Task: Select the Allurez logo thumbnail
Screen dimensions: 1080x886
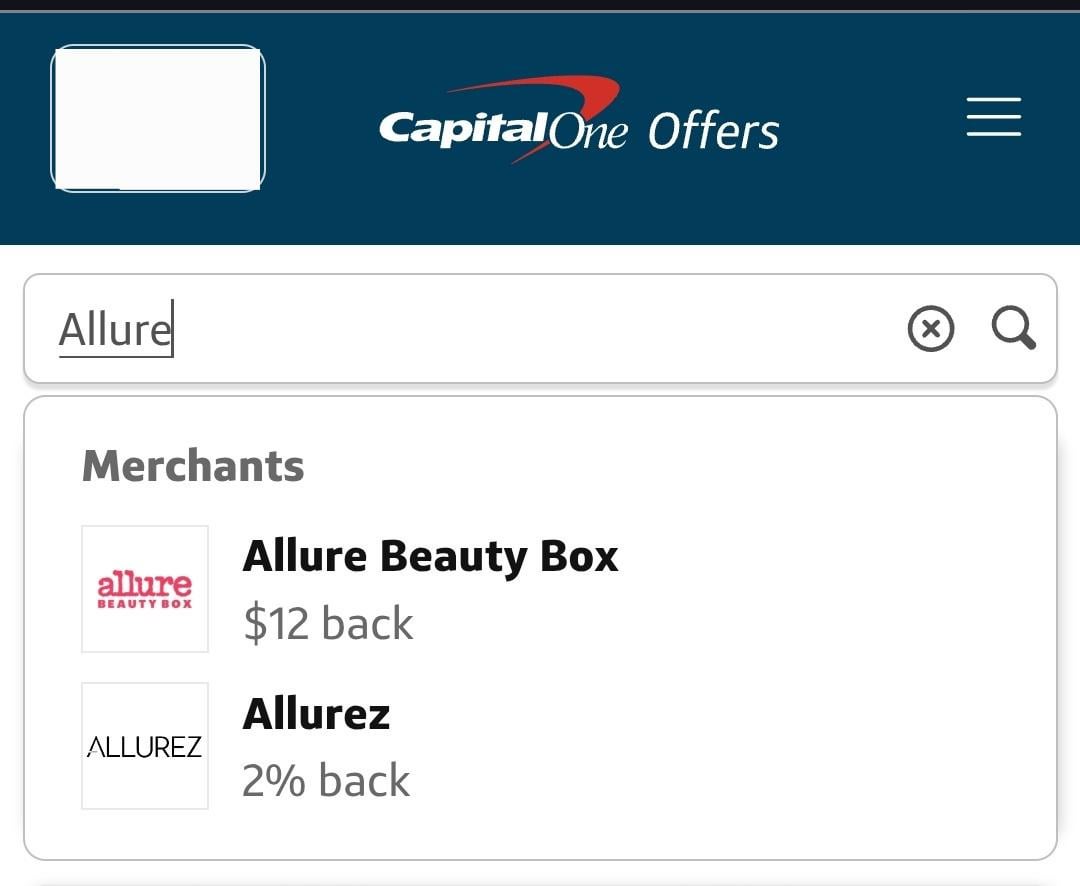Action: 145,746
